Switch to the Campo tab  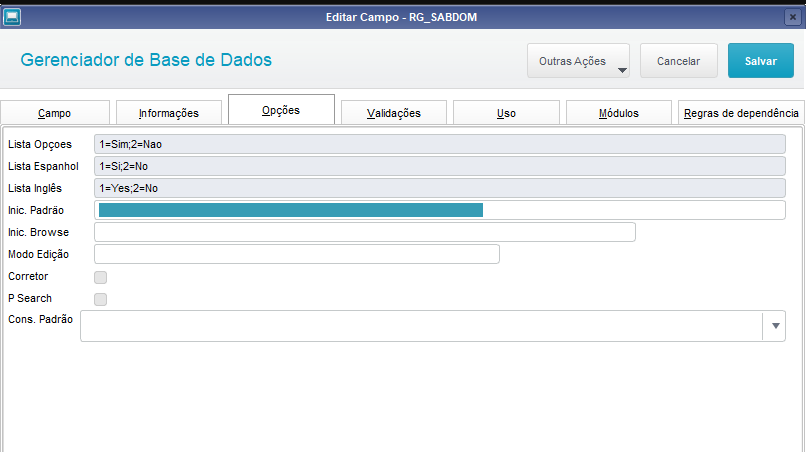coord(54,113)
